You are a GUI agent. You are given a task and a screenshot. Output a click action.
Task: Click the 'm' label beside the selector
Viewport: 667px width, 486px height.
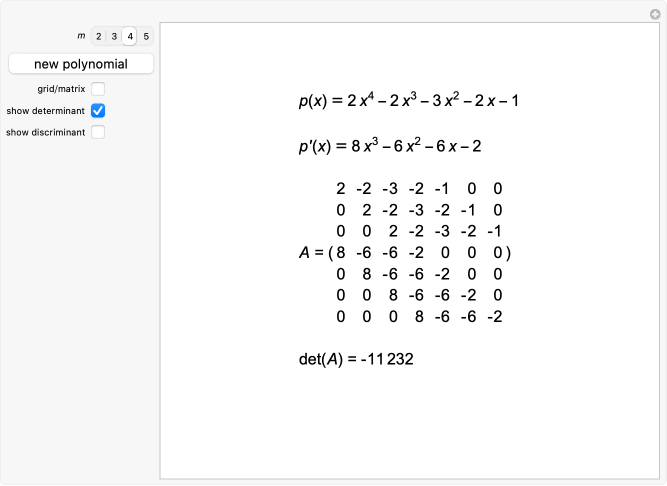point(81,36)
